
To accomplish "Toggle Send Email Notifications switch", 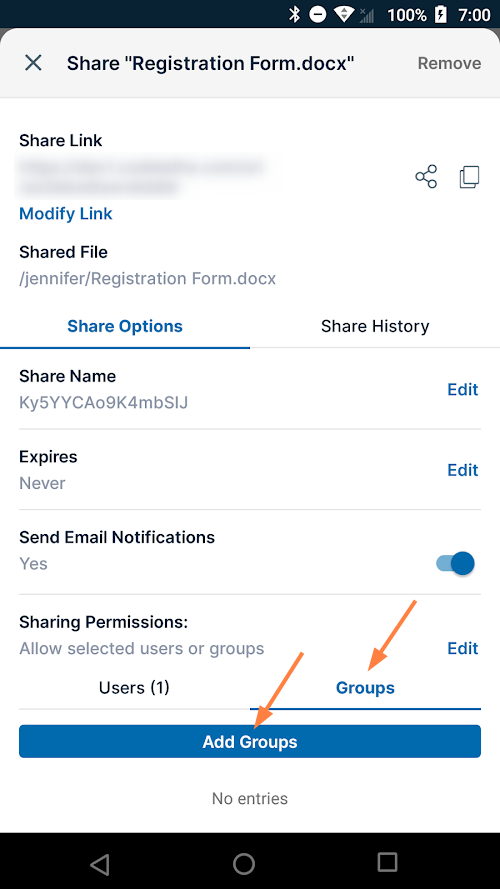I will [455, 564].
